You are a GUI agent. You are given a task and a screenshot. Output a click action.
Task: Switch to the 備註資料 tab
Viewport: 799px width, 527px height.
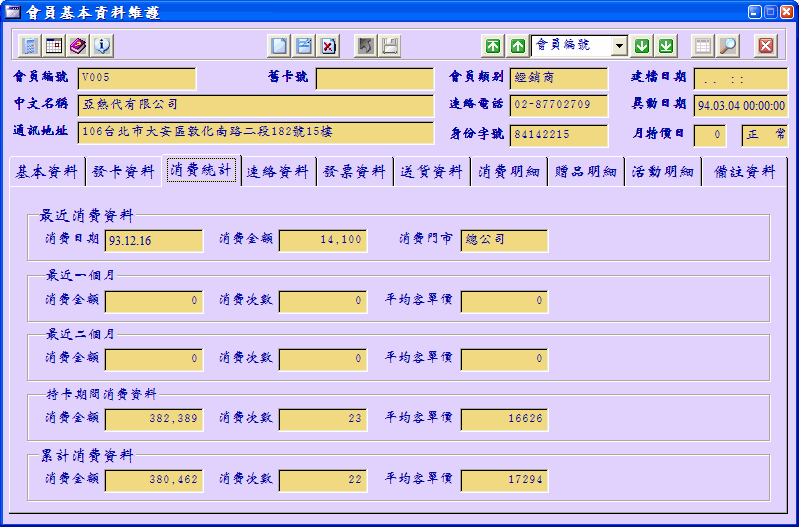[x=745, y=172]
